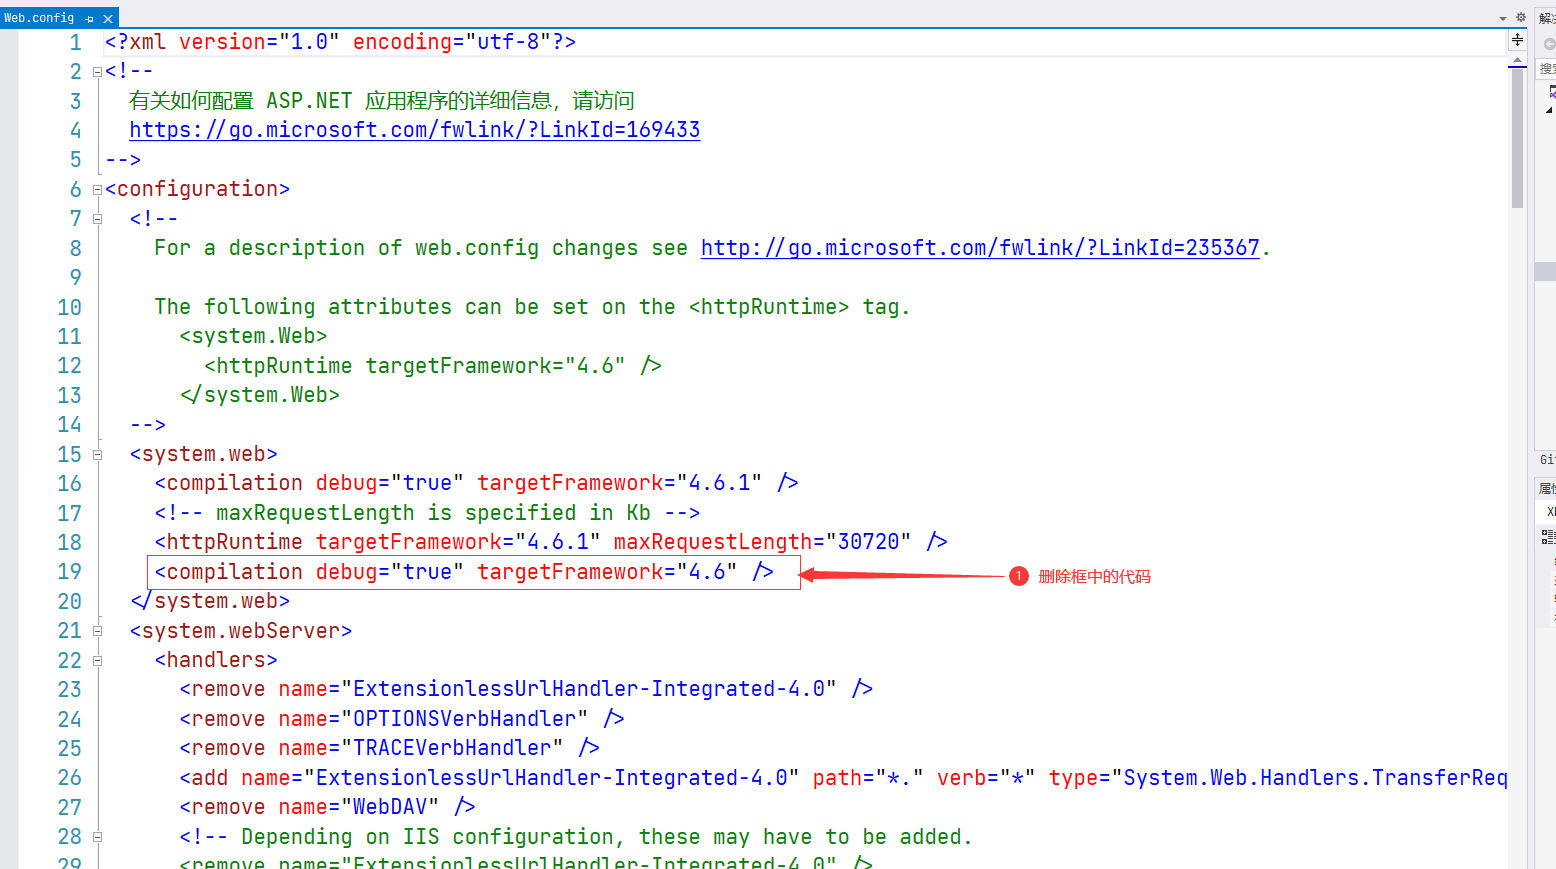
Task: Click the categorized view icon in Properties
Action: [1548, 537]
